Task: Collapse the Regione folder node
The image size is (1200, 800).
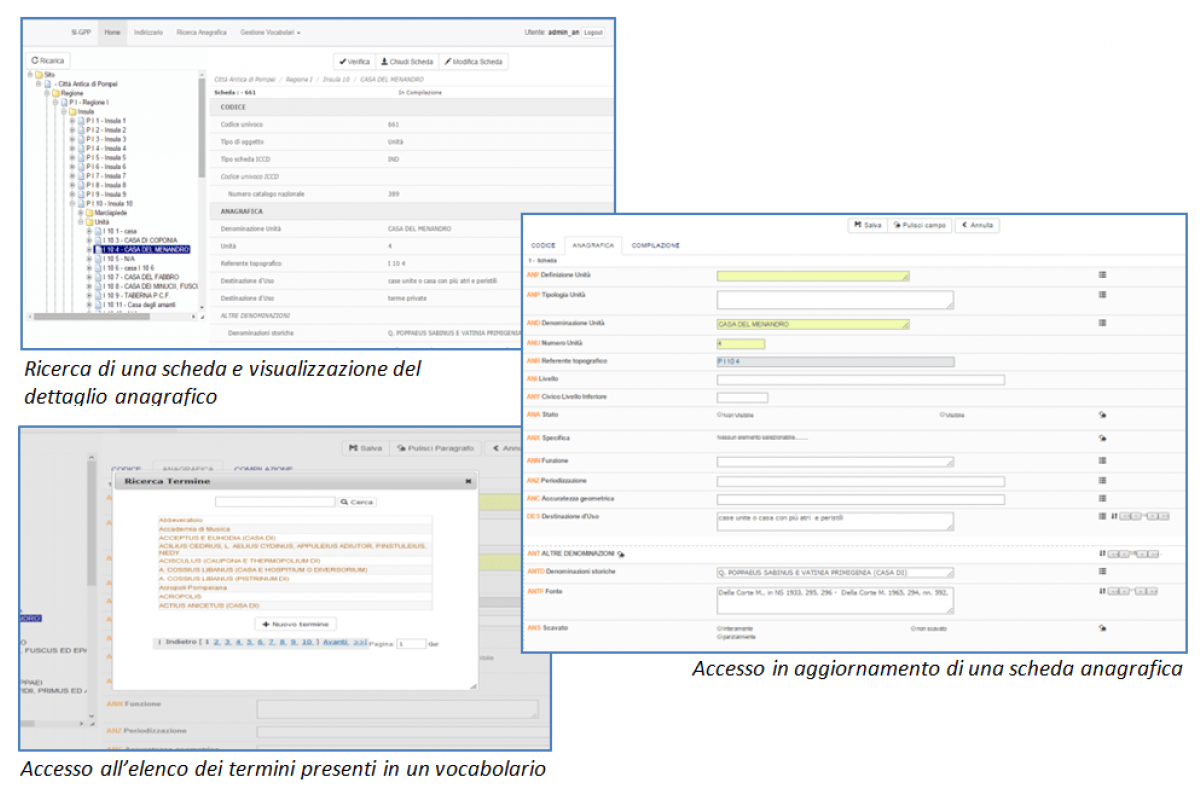Action: coord(47,93)
